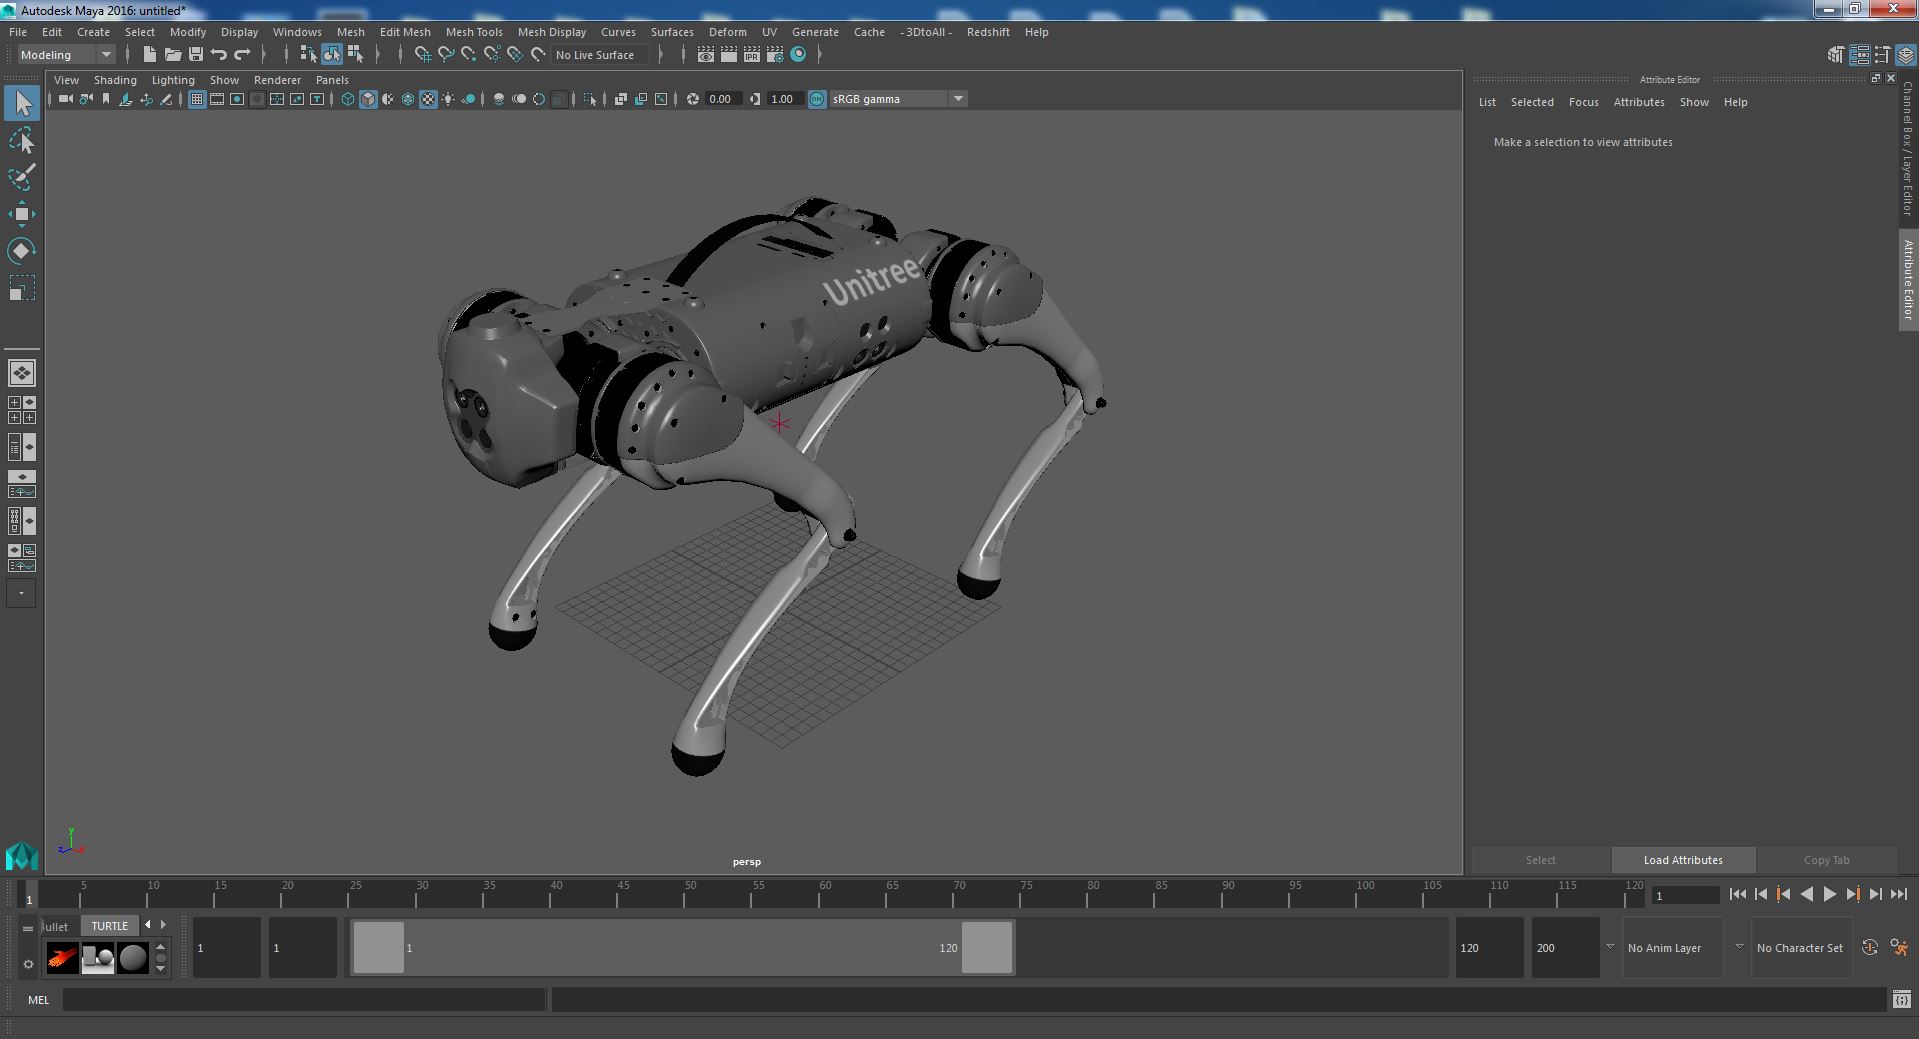Select the single perspective view layout

[x=22, y=373]
